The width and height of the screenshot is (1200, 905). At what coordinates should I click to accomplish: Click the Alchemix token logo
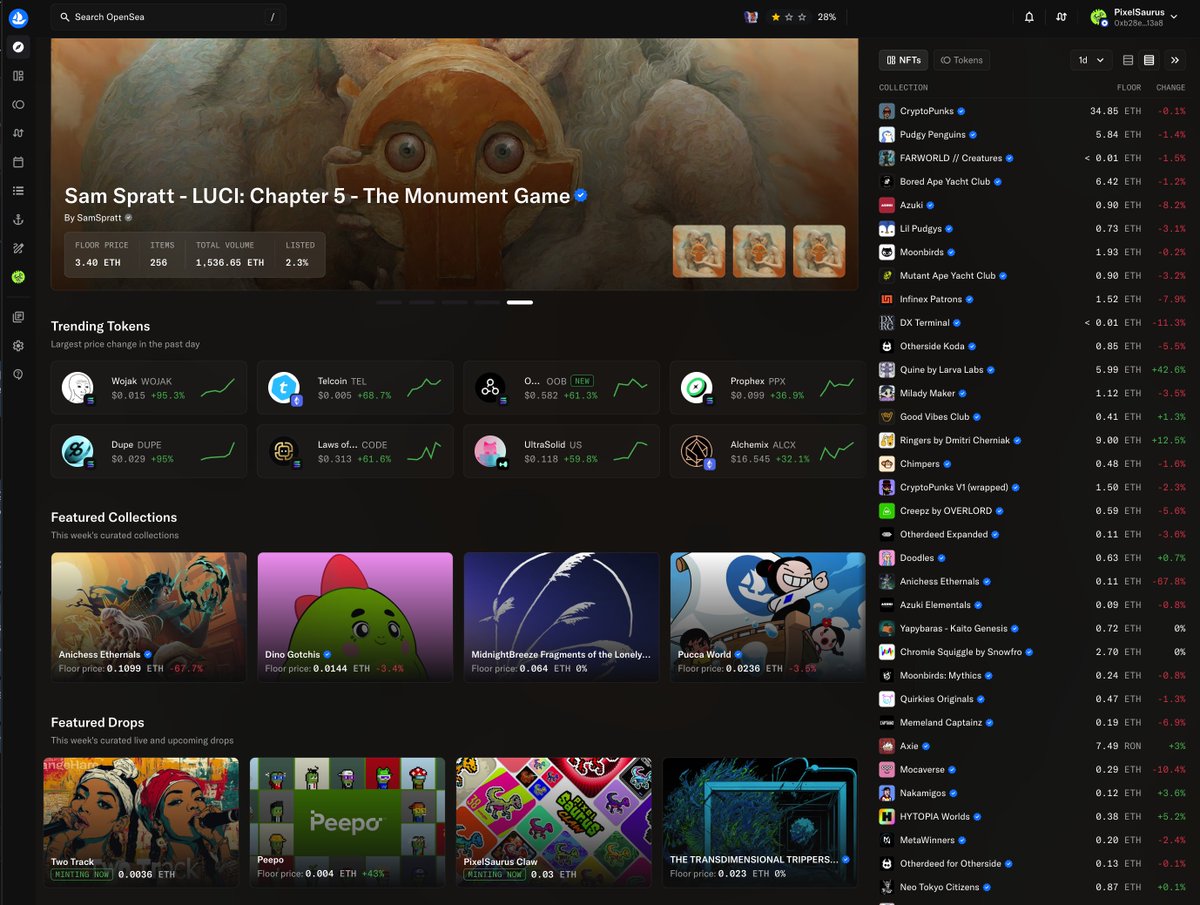pyautogui.click(x=696, y=452)
